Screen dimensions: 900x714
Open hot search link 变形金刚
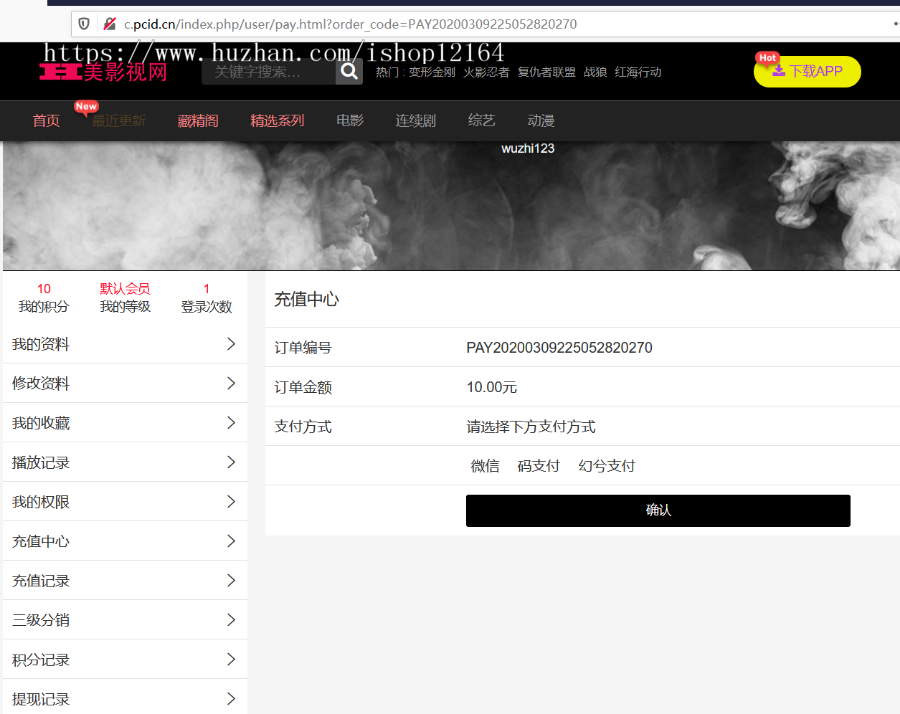coord(432,72)
